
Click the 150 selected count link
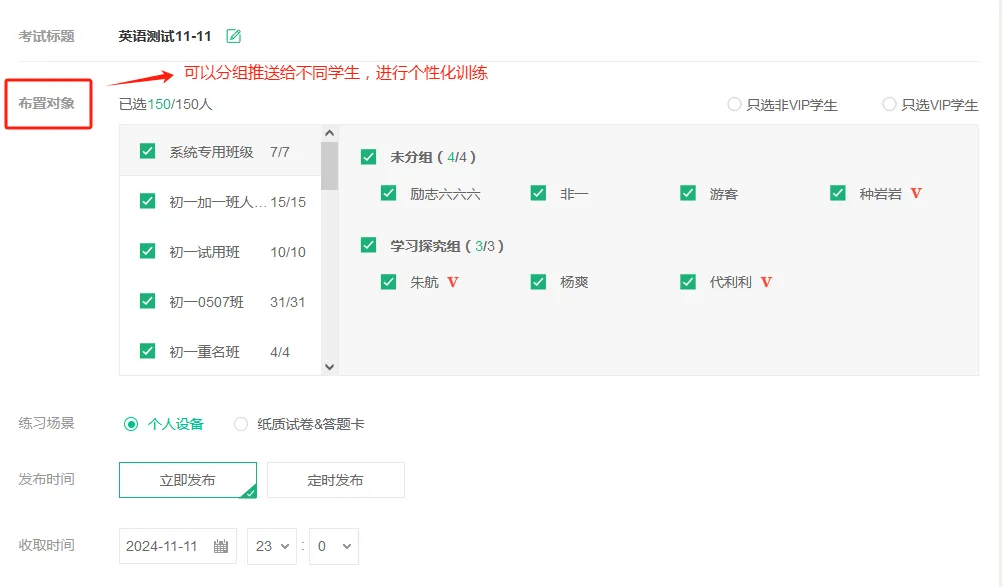[x=160, y=103]
